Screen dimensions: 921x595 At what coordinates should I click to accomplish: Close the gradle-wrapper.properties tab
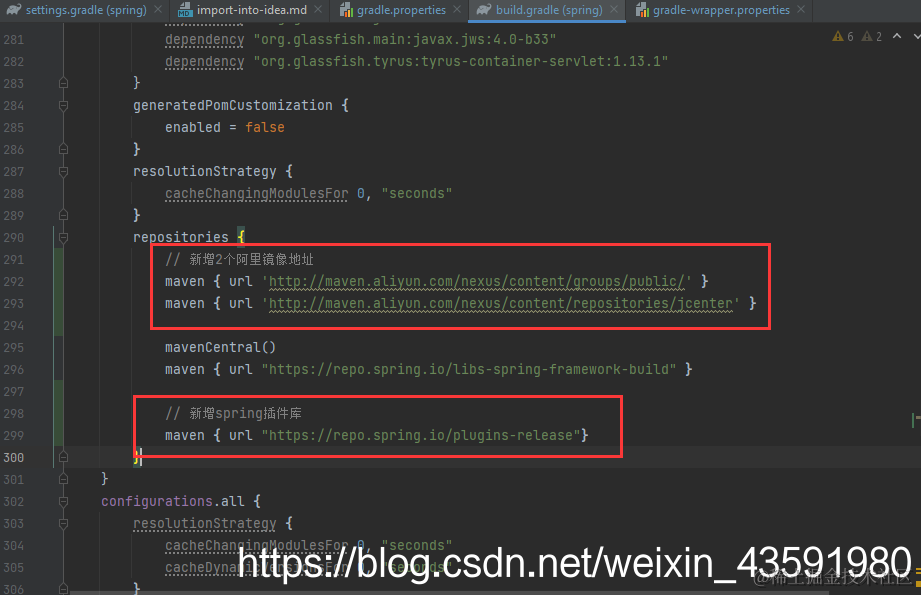click(801, 10)
